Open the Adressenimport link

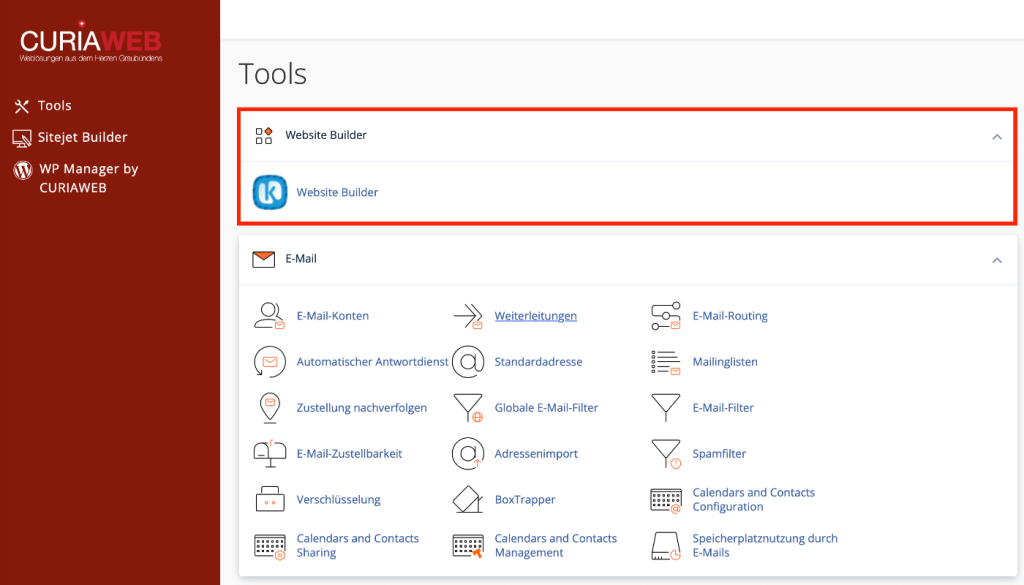(x=536, y=454)
